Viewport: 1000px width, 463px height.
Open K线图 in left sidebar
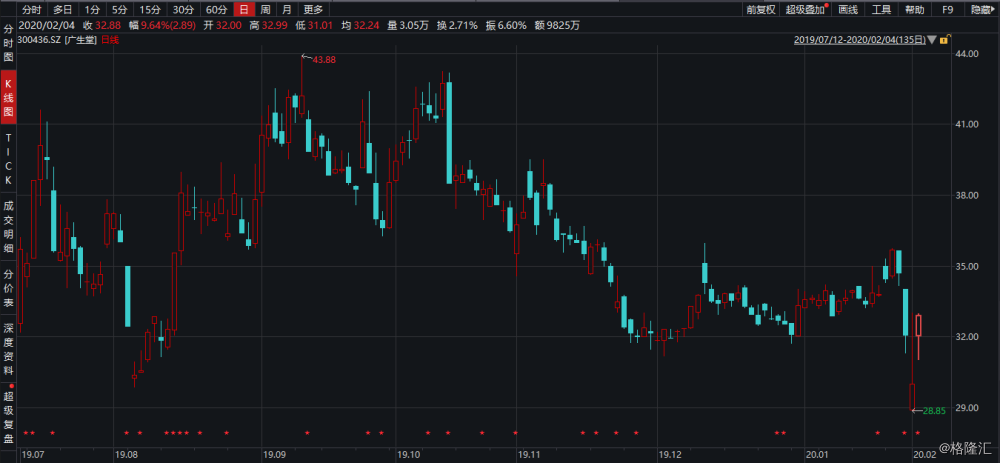8,99
